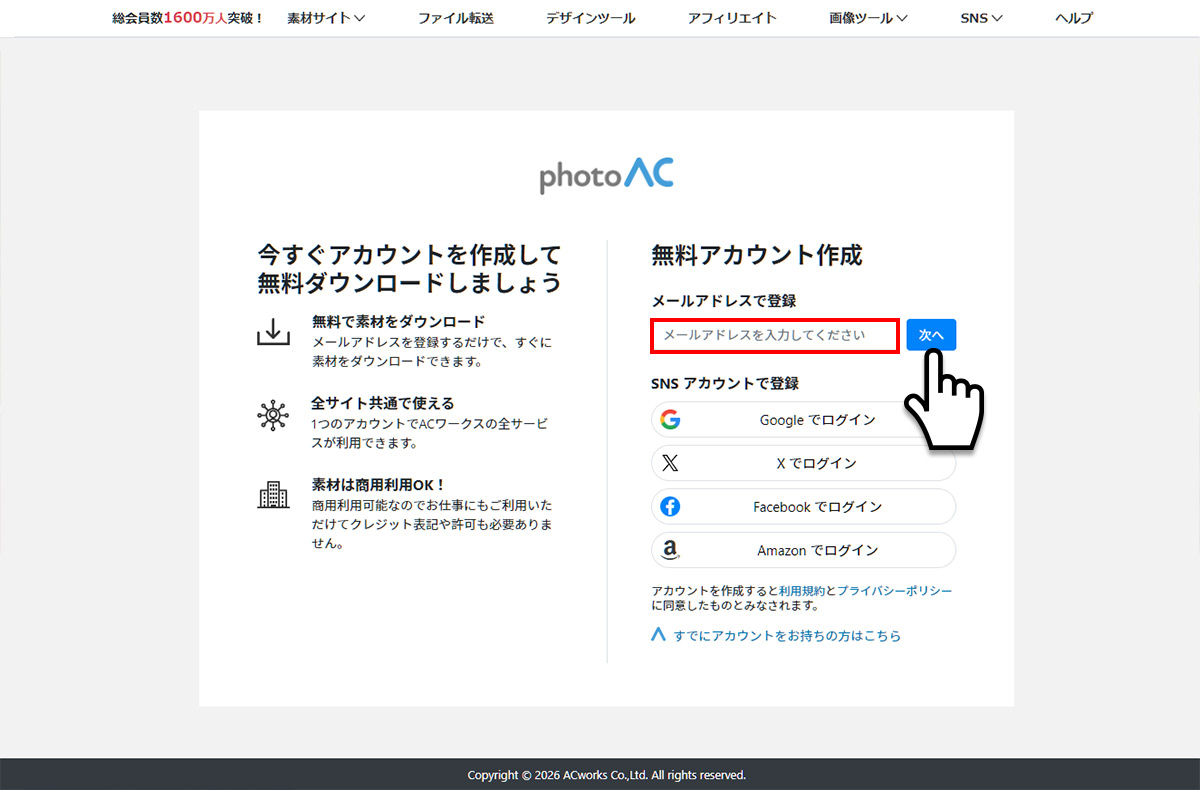Image resolution: width=1200 pixels, height=790 pixels.
Task: Click the X logo icon
Action: 670,463
